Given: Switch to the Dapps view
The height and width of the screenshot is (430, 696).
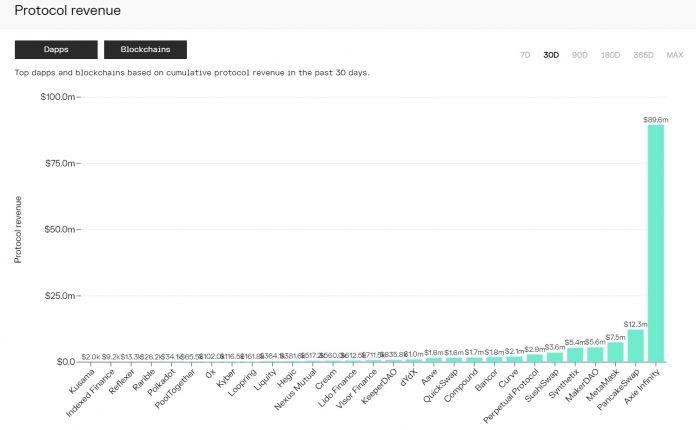Looking at the screenshot, I should tap(56, 49).
